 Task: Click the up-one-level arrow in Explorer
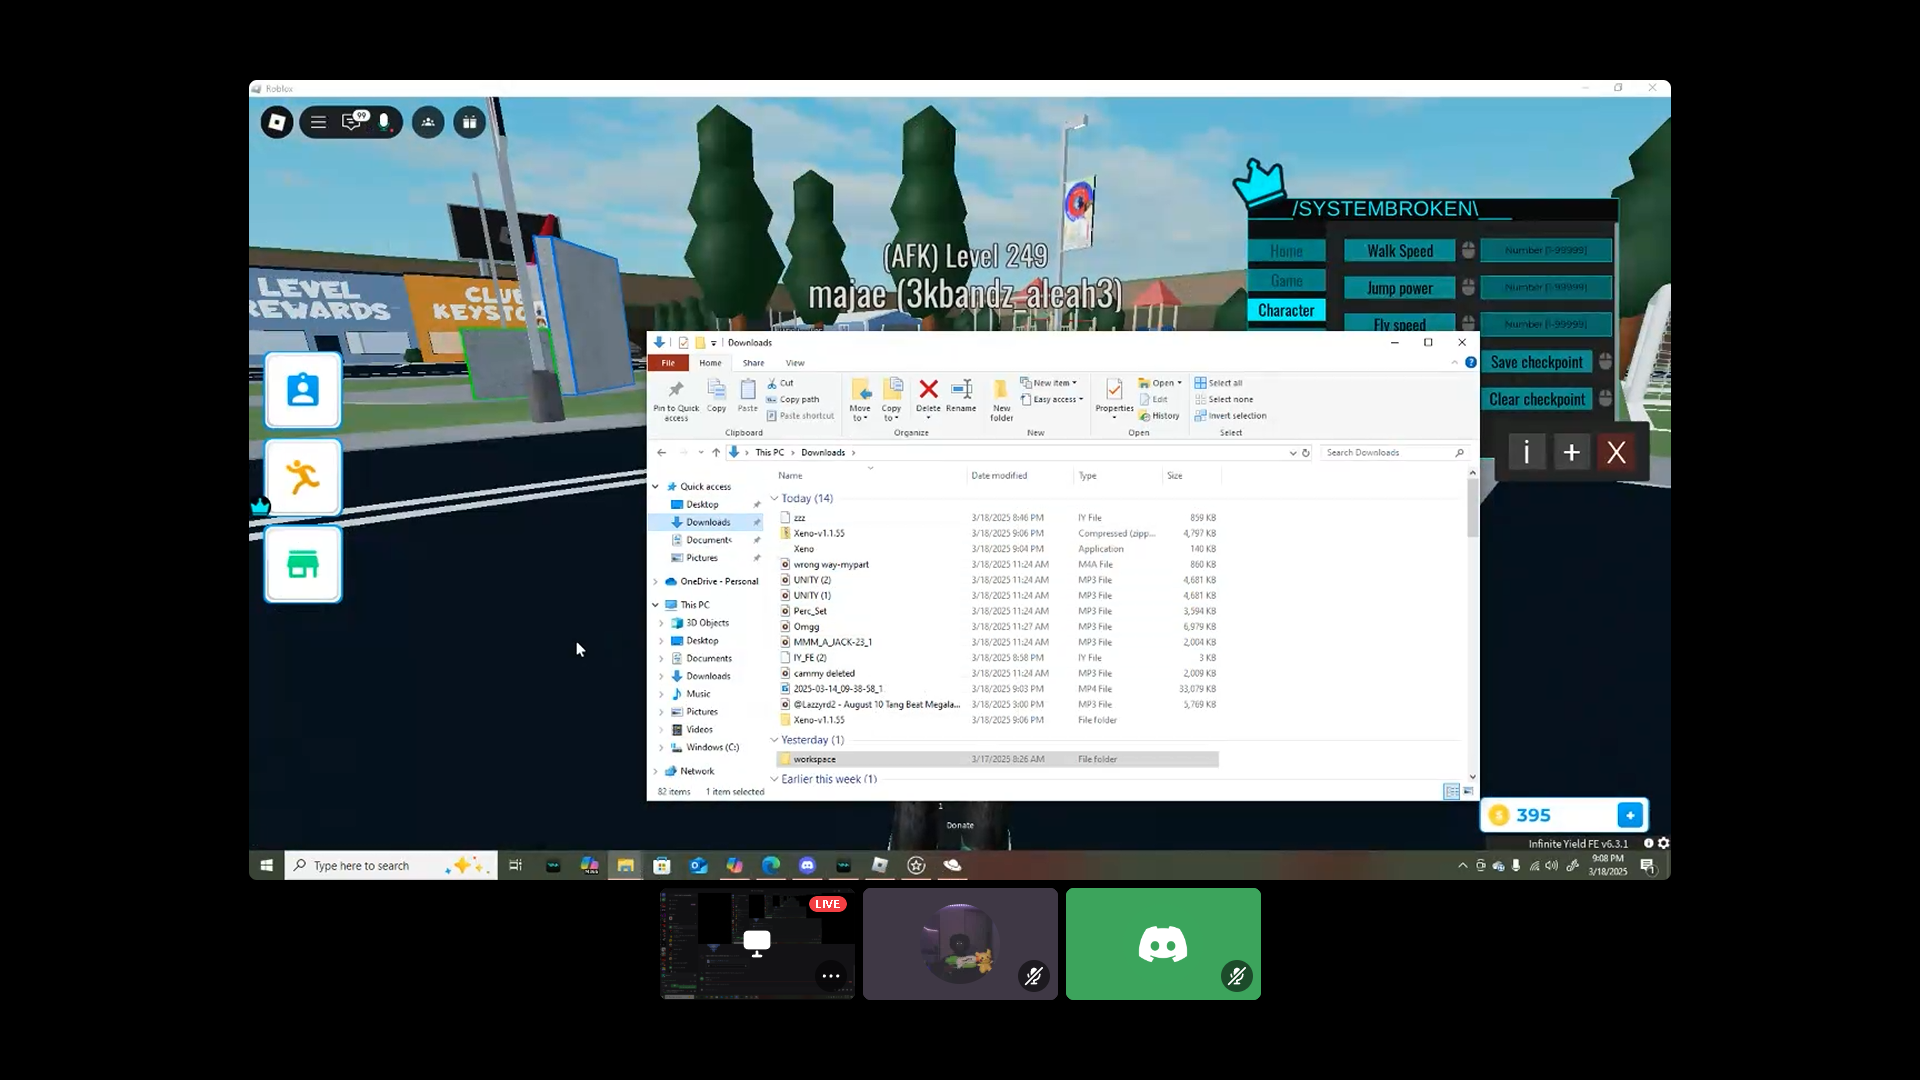pos(716,453)
